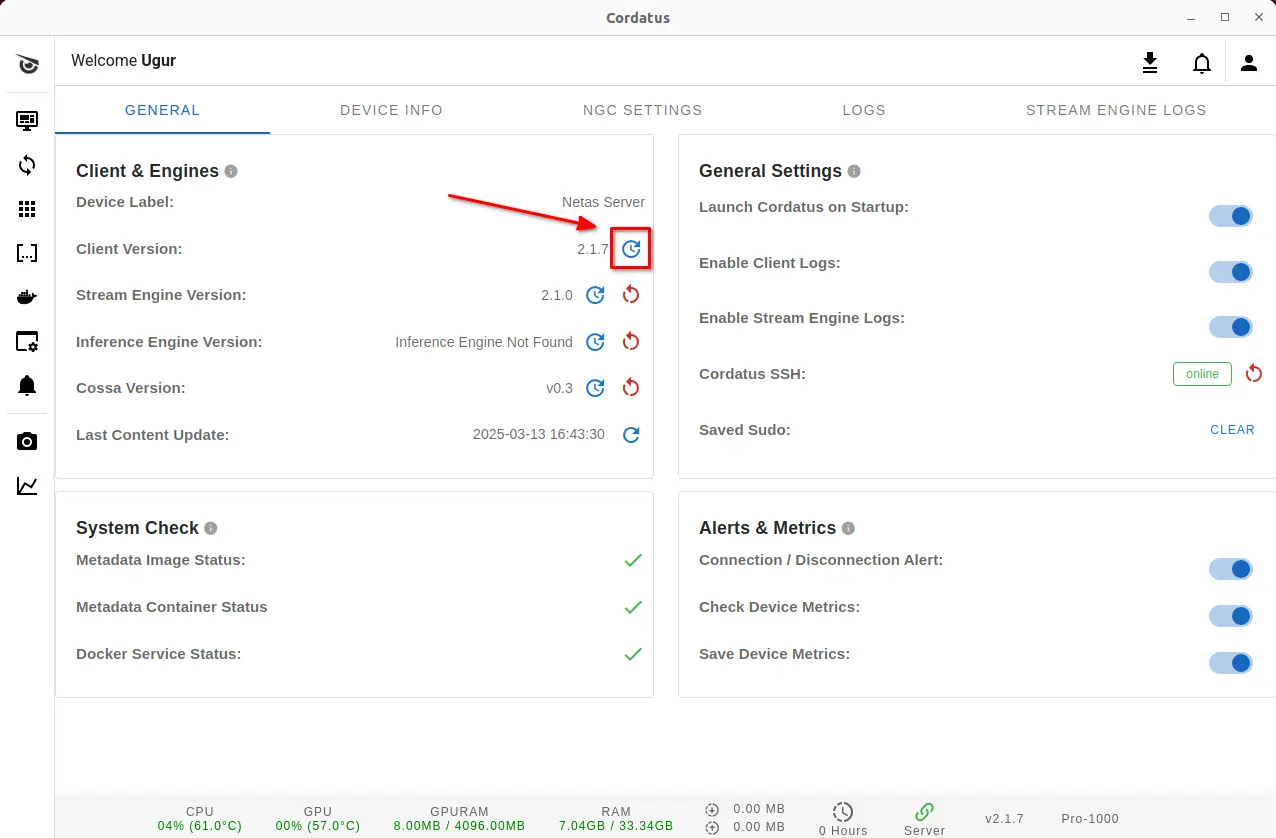This screenshot has width=1276, height=838.
Task: Open the metrics chart icon in sidebar
Action: tap(27, 487)
